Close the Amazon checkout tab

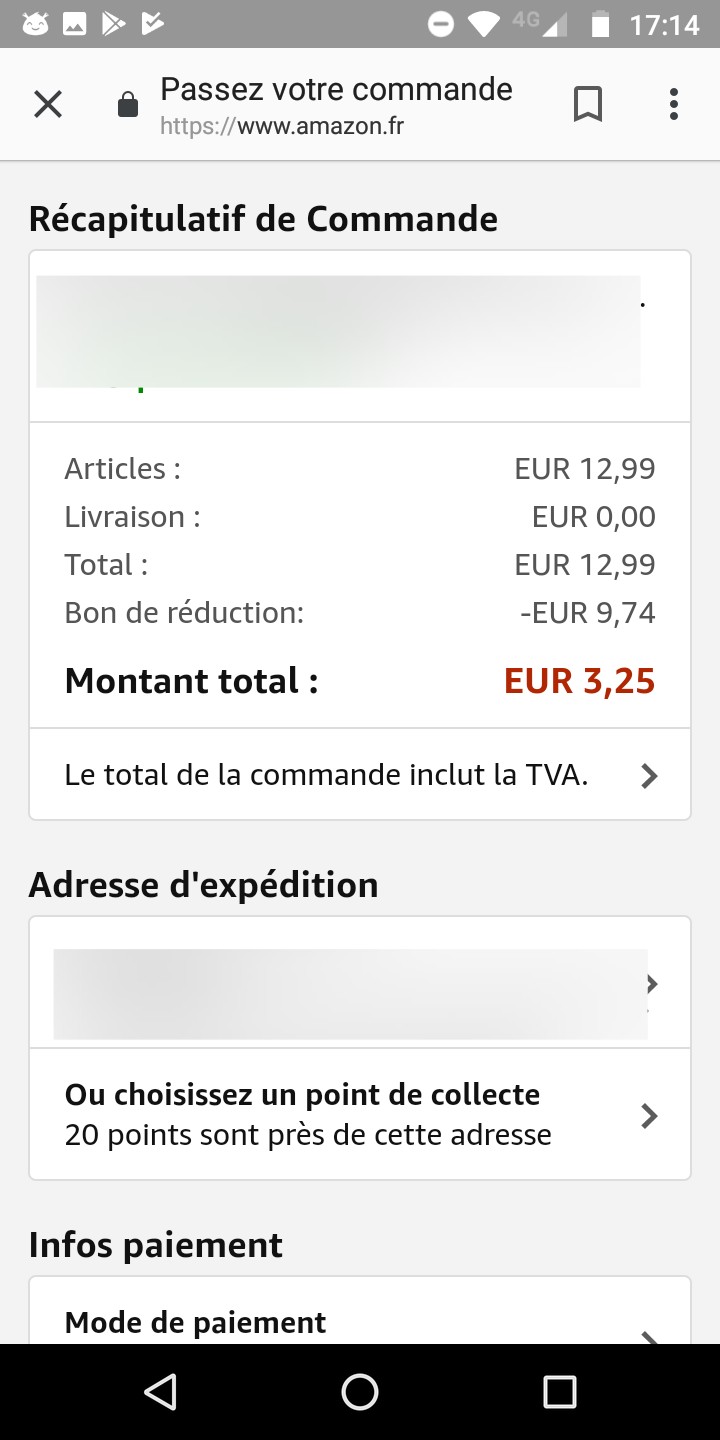(48, 104)
